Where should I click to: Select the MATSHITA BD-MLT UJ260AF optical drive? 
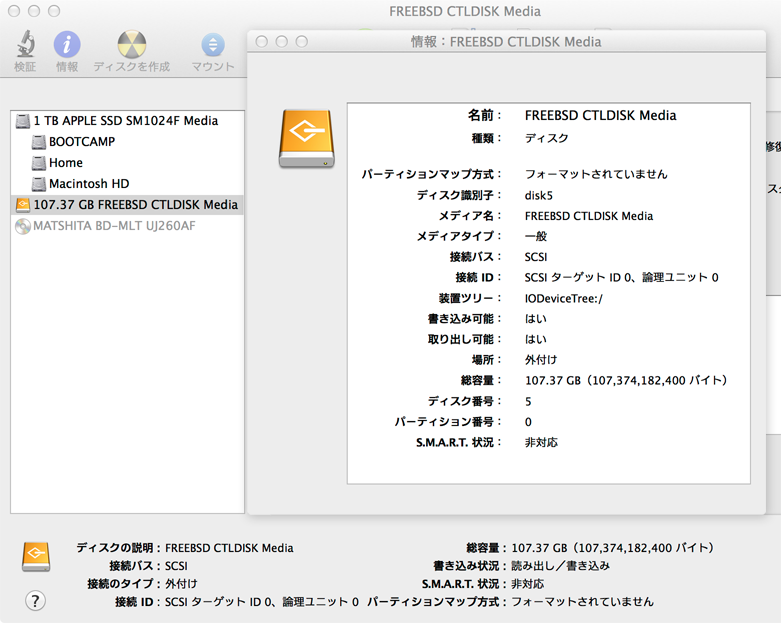point(114,225)
